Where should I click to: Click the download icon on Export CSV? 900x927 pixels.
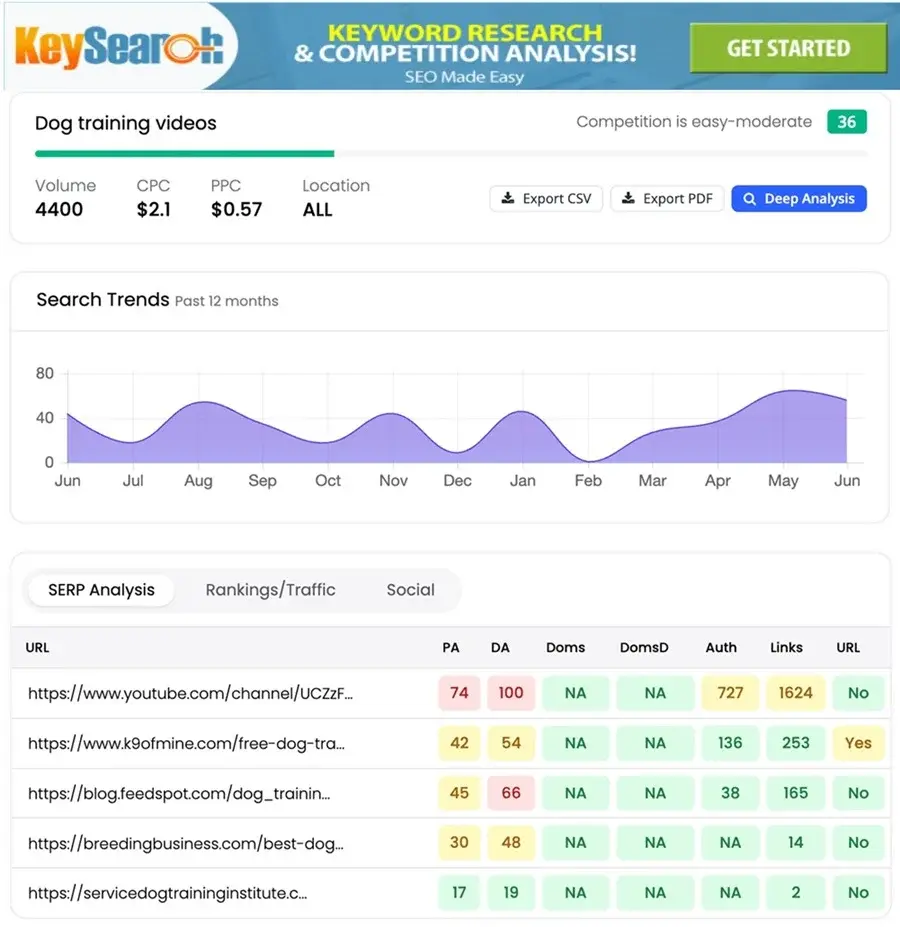tap(507, 198)
